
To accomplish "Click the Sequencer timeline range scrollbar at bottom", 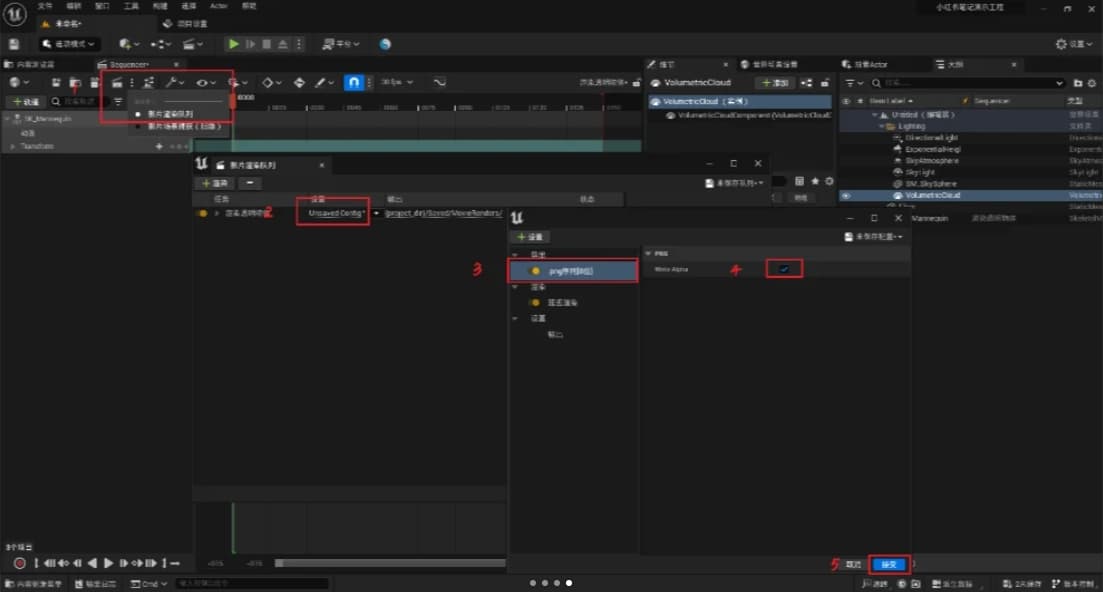I will [390, 563].
